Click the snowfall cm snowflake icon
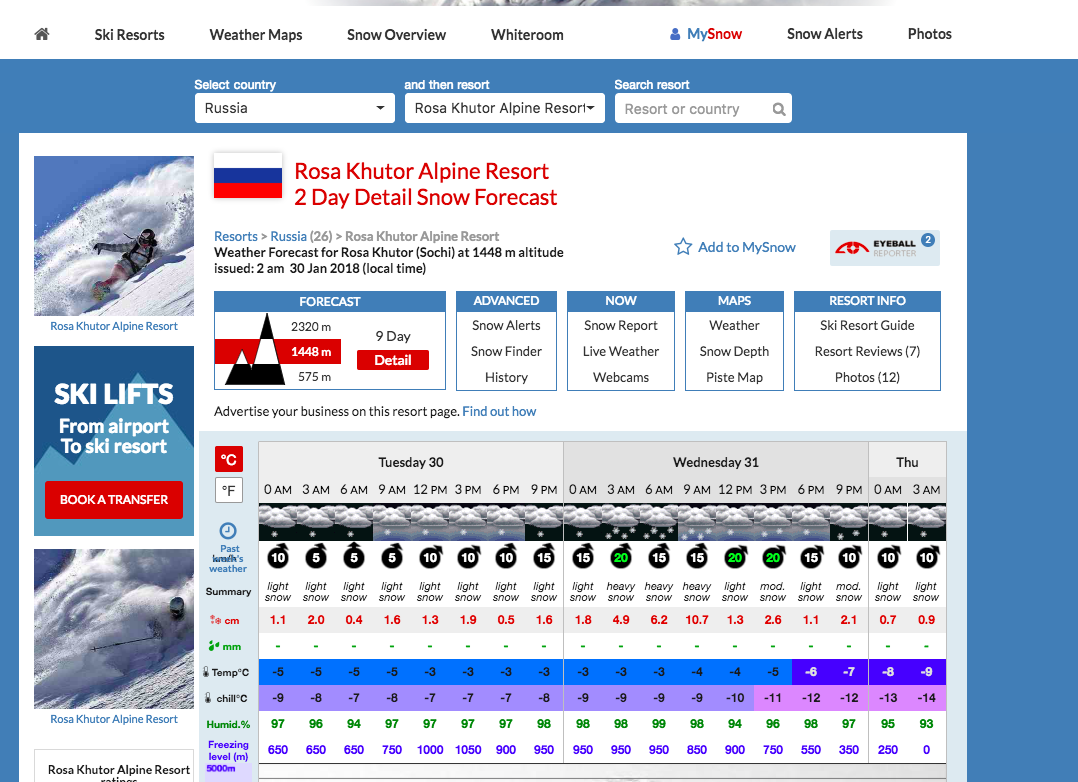 (216, 620)
